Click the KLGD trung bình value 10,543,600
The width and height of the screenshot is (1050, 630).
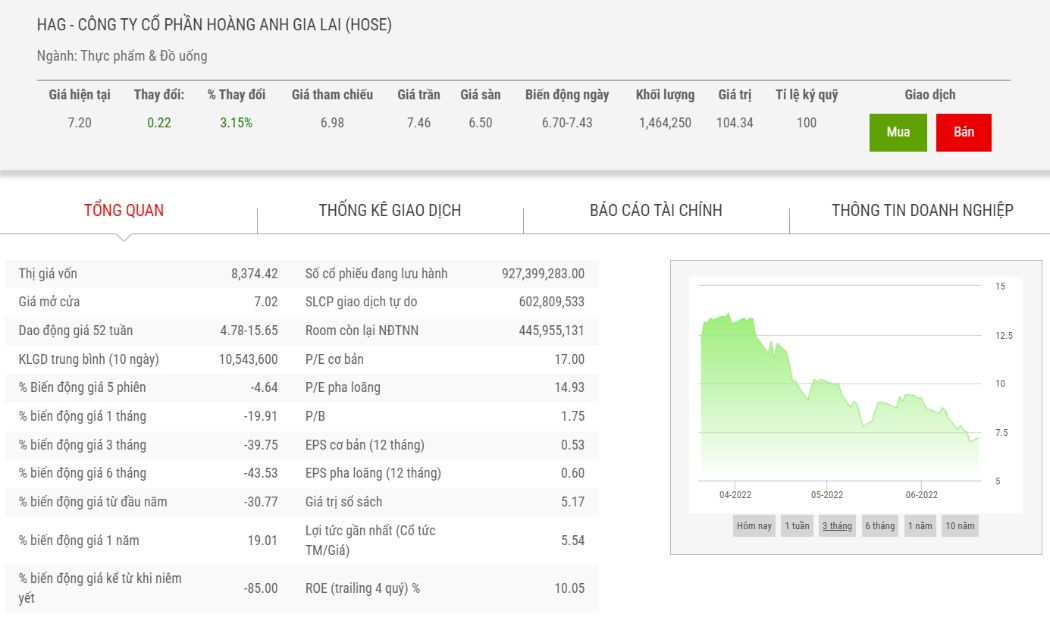click(x=248, y=360)
